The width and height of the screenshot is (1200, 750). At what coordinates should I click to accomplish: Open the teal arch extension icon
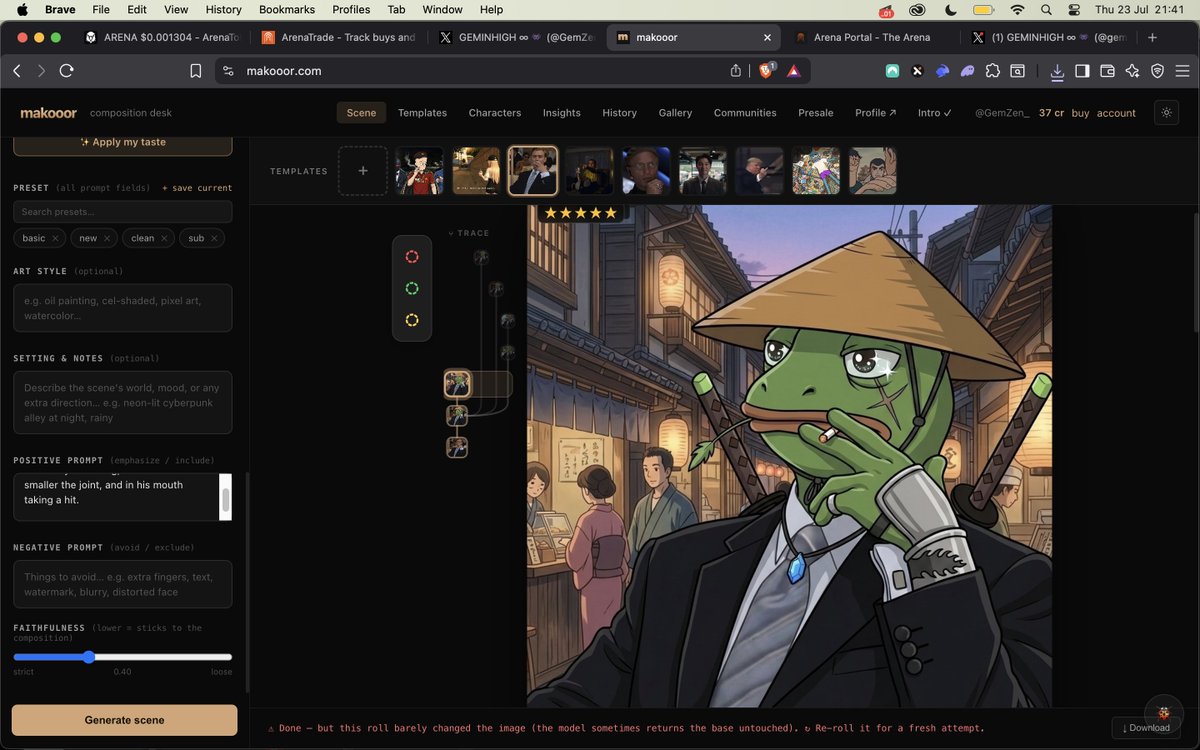point(892,71)
